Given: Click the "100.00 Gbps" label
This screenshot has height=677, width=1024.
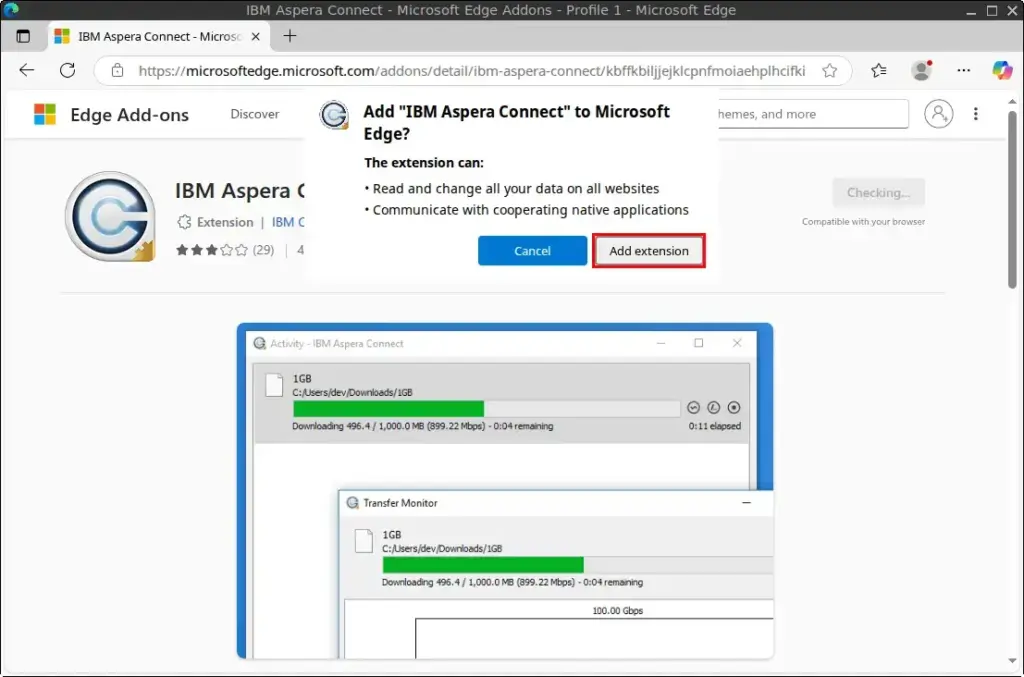Looking at the screenshot, I should click(x=617, y=610).
